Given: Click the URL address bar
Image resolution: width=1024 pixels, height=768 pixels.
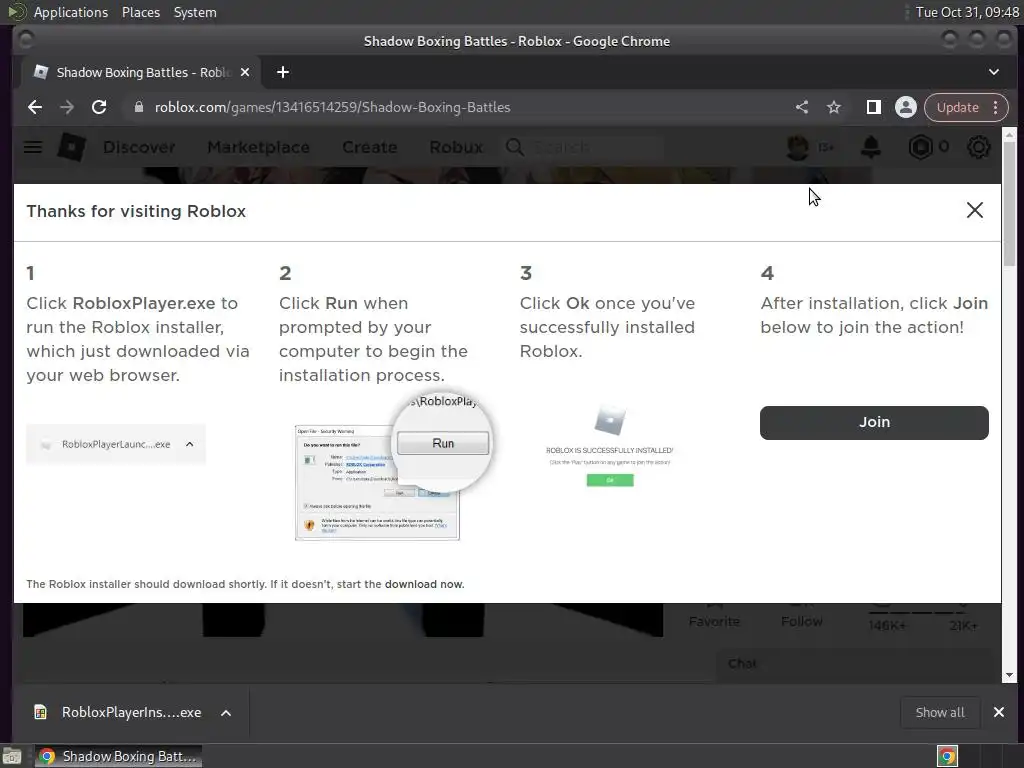Looking at the screenshot, I should coord(457,107).
